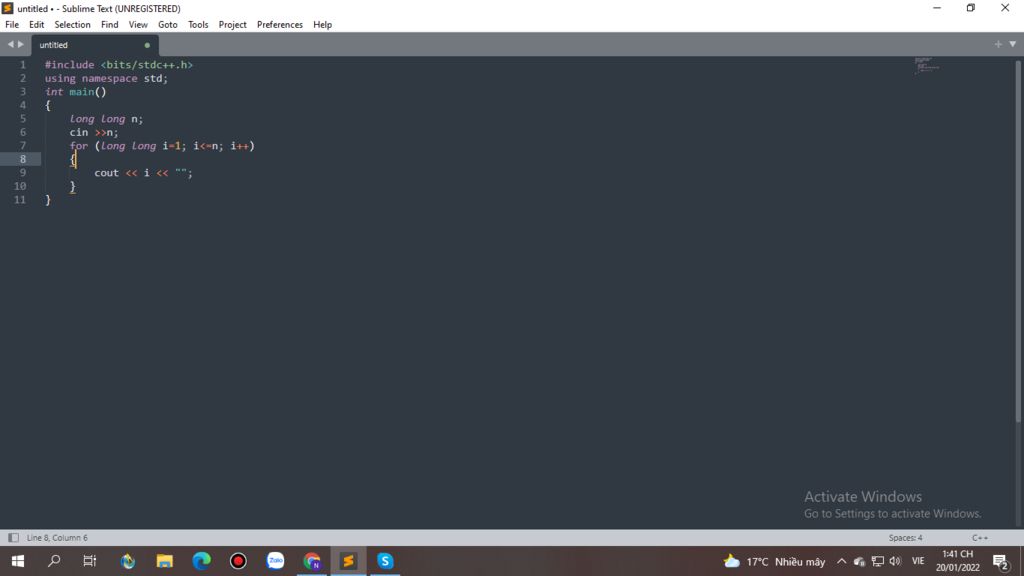This screenshot has width=1024, height=576.
Task: Open Task View from the taskbar
Action: (90, 561)
